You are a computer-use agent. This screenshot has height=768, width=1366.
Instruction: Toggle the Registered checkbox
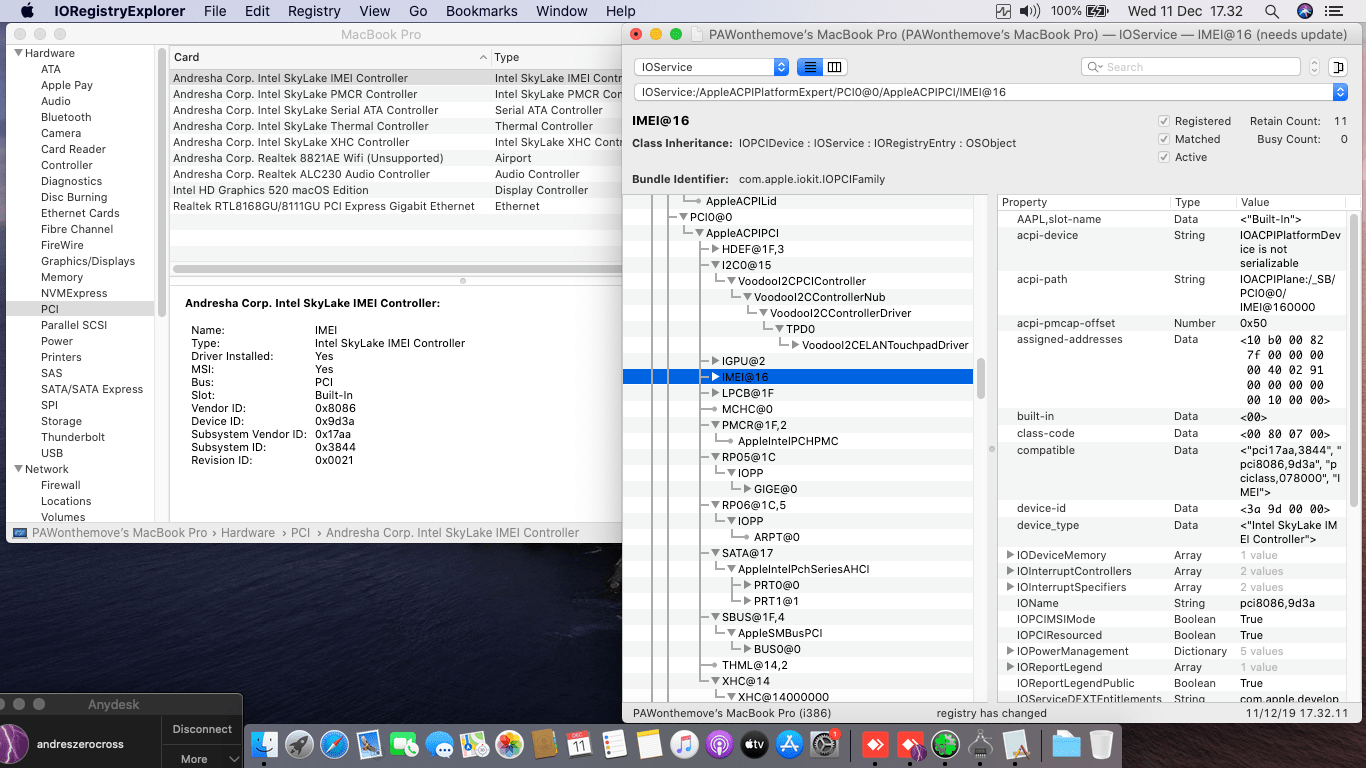pyautogui.click(x=1164, y=121)
